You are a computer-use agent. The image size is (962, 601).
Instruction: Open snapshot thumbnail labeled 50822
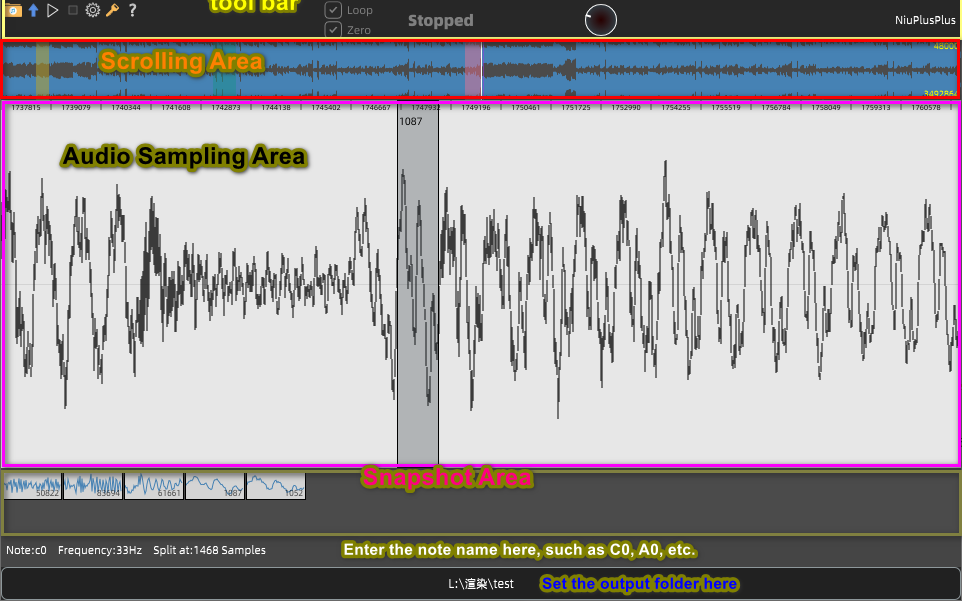[x=33, y=486]
